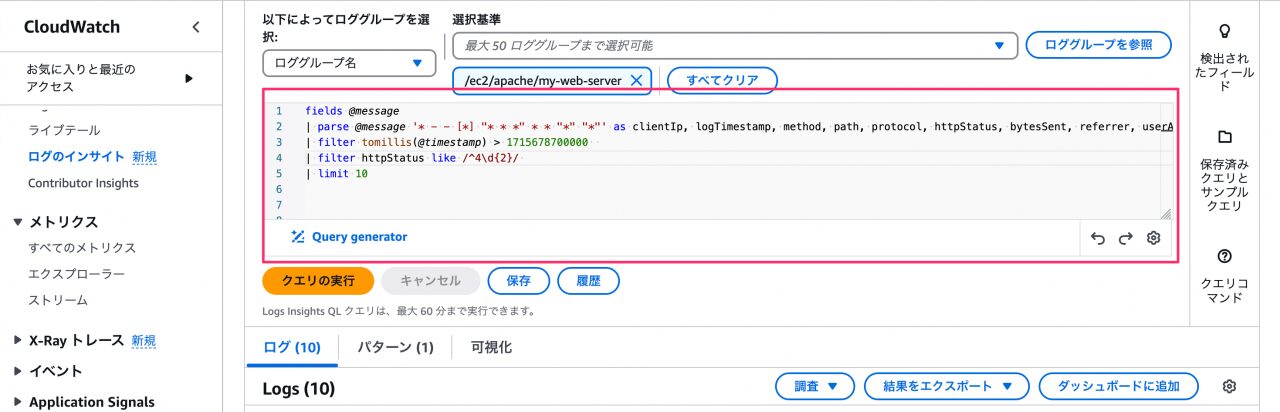
Task: Open ストリーム under メトリクス
Action: click(x=58, y=300)
